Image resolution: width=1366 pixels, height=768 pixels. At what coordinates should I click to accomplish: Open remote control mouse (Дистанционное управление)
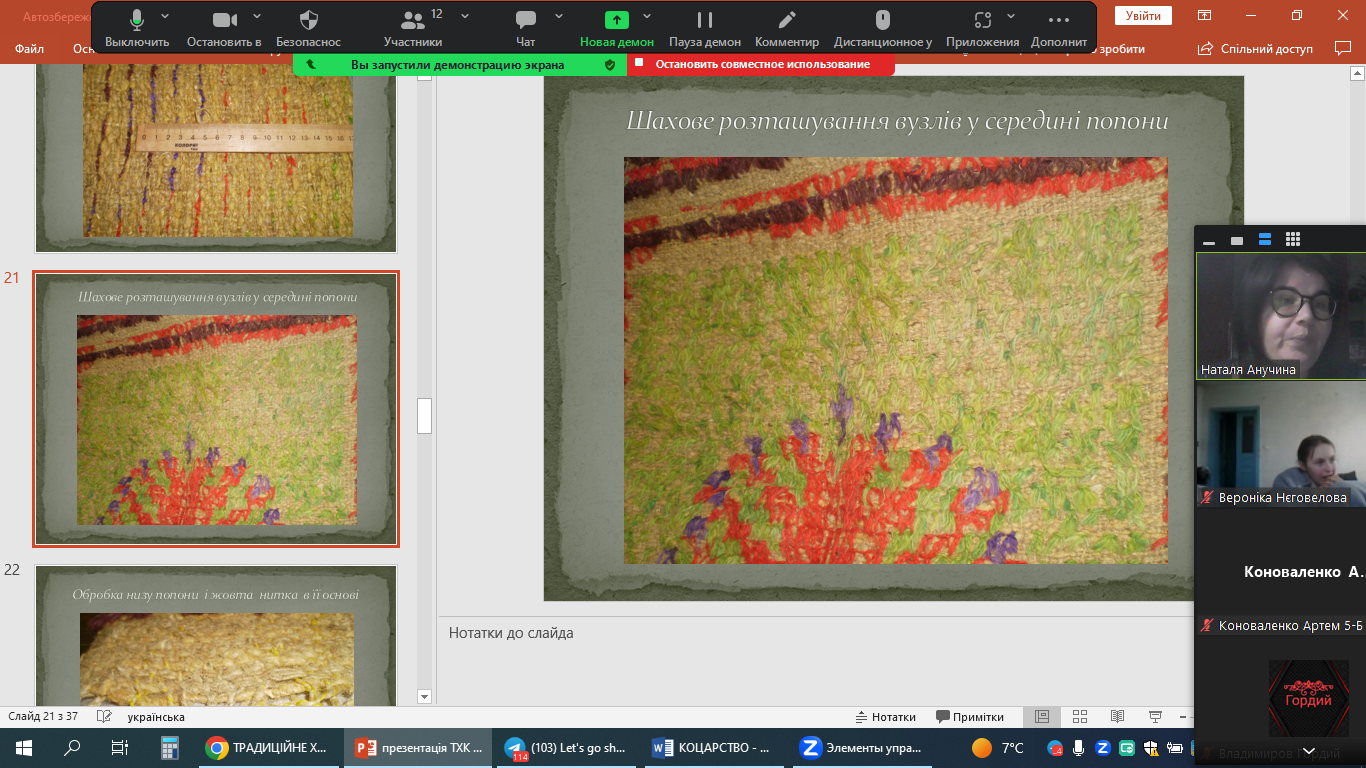(x=883, y=27)
